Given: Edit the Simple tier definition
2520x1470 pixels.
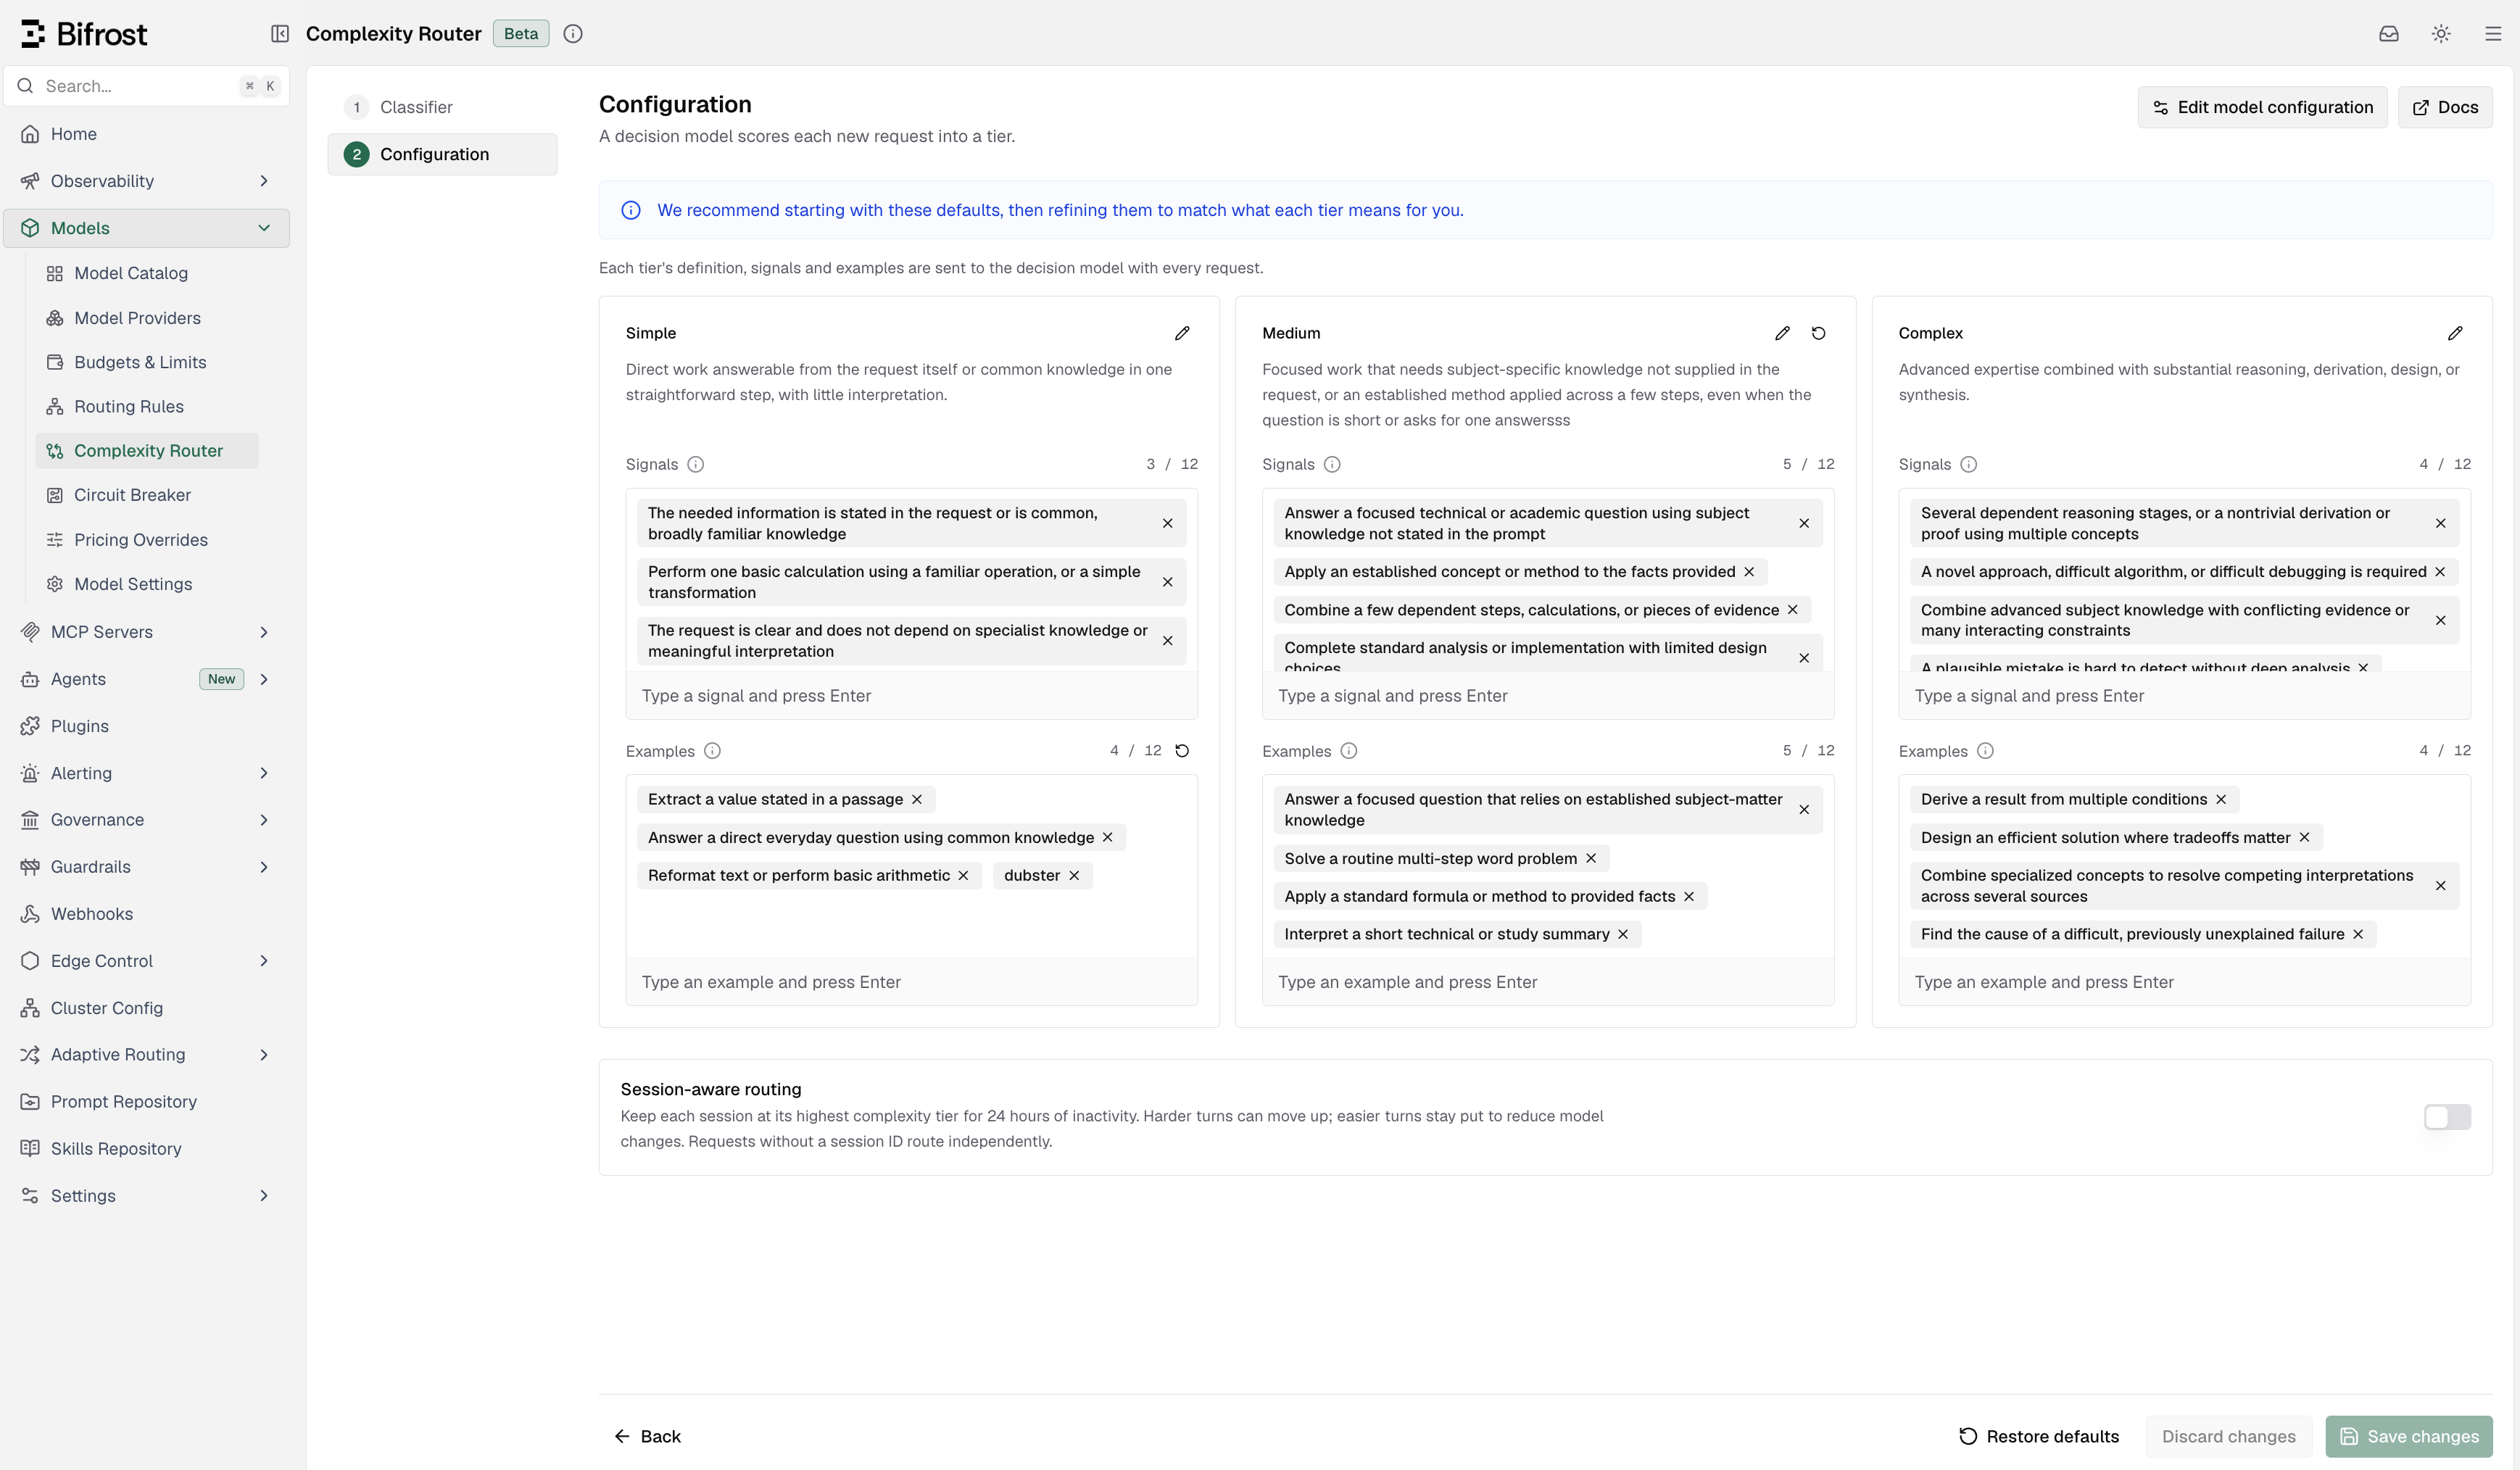Looking at the screenshot, I should 1182,333.
